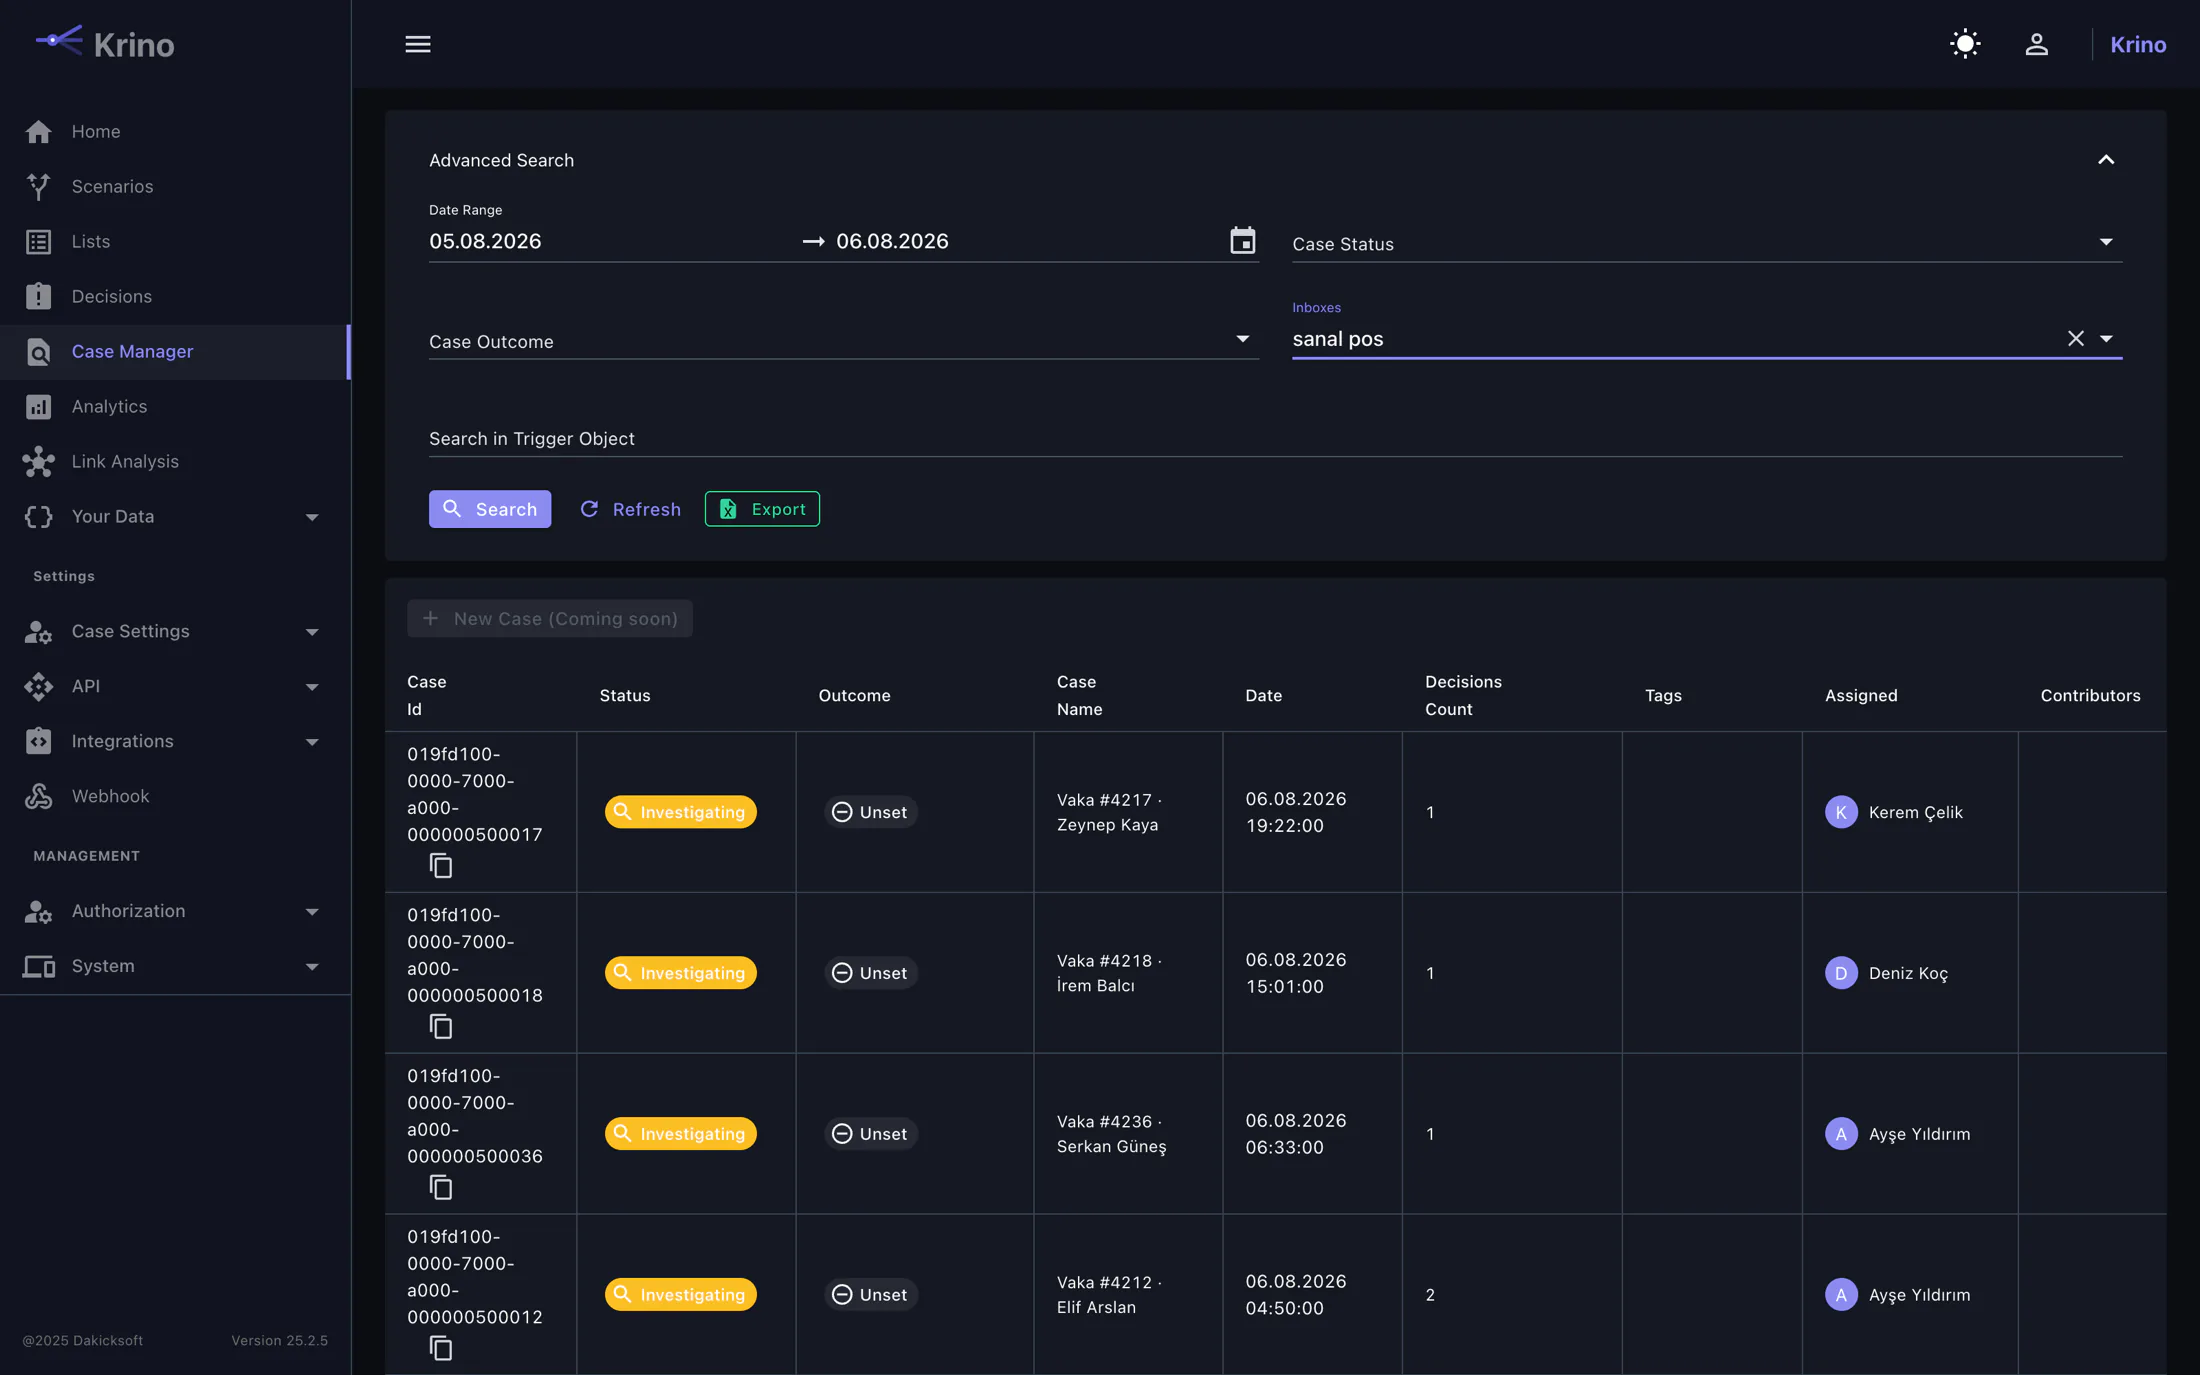This screenshot has height=1375, width=2200.
Task: Click the Investigating badge for Vaka #4217
Action: [680, 812]
